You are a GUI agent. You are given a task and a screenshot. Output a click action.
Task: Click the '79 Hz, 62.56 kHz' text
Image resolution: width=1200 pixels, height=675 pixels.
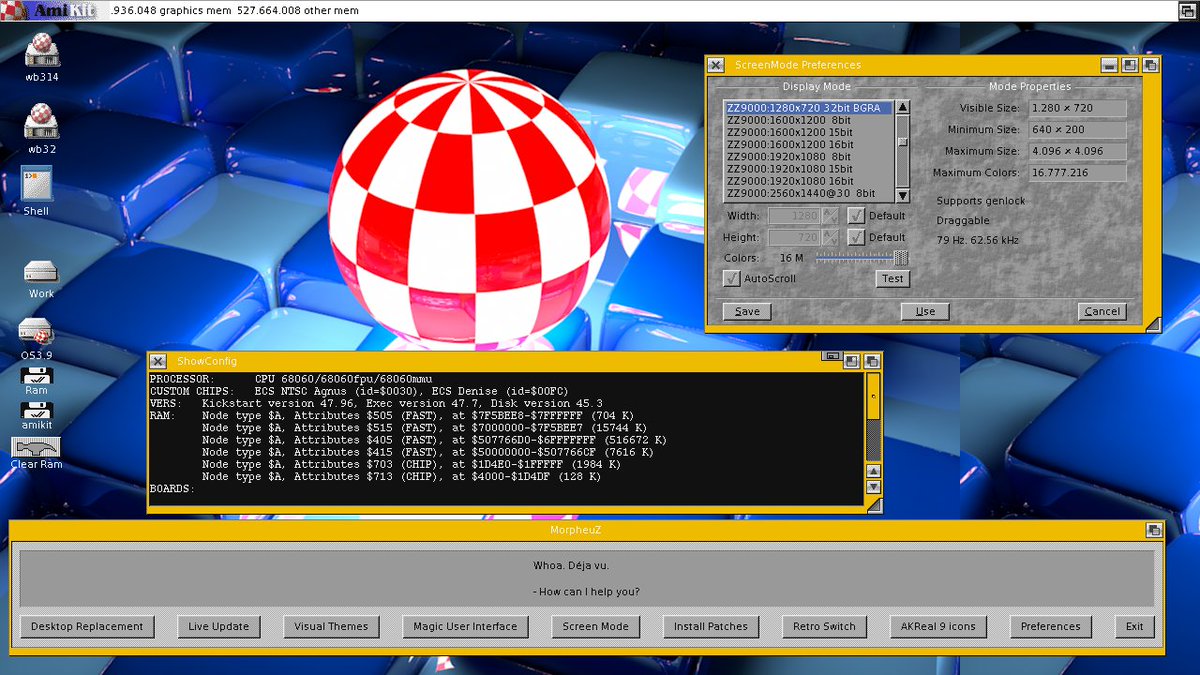point(977,240)
